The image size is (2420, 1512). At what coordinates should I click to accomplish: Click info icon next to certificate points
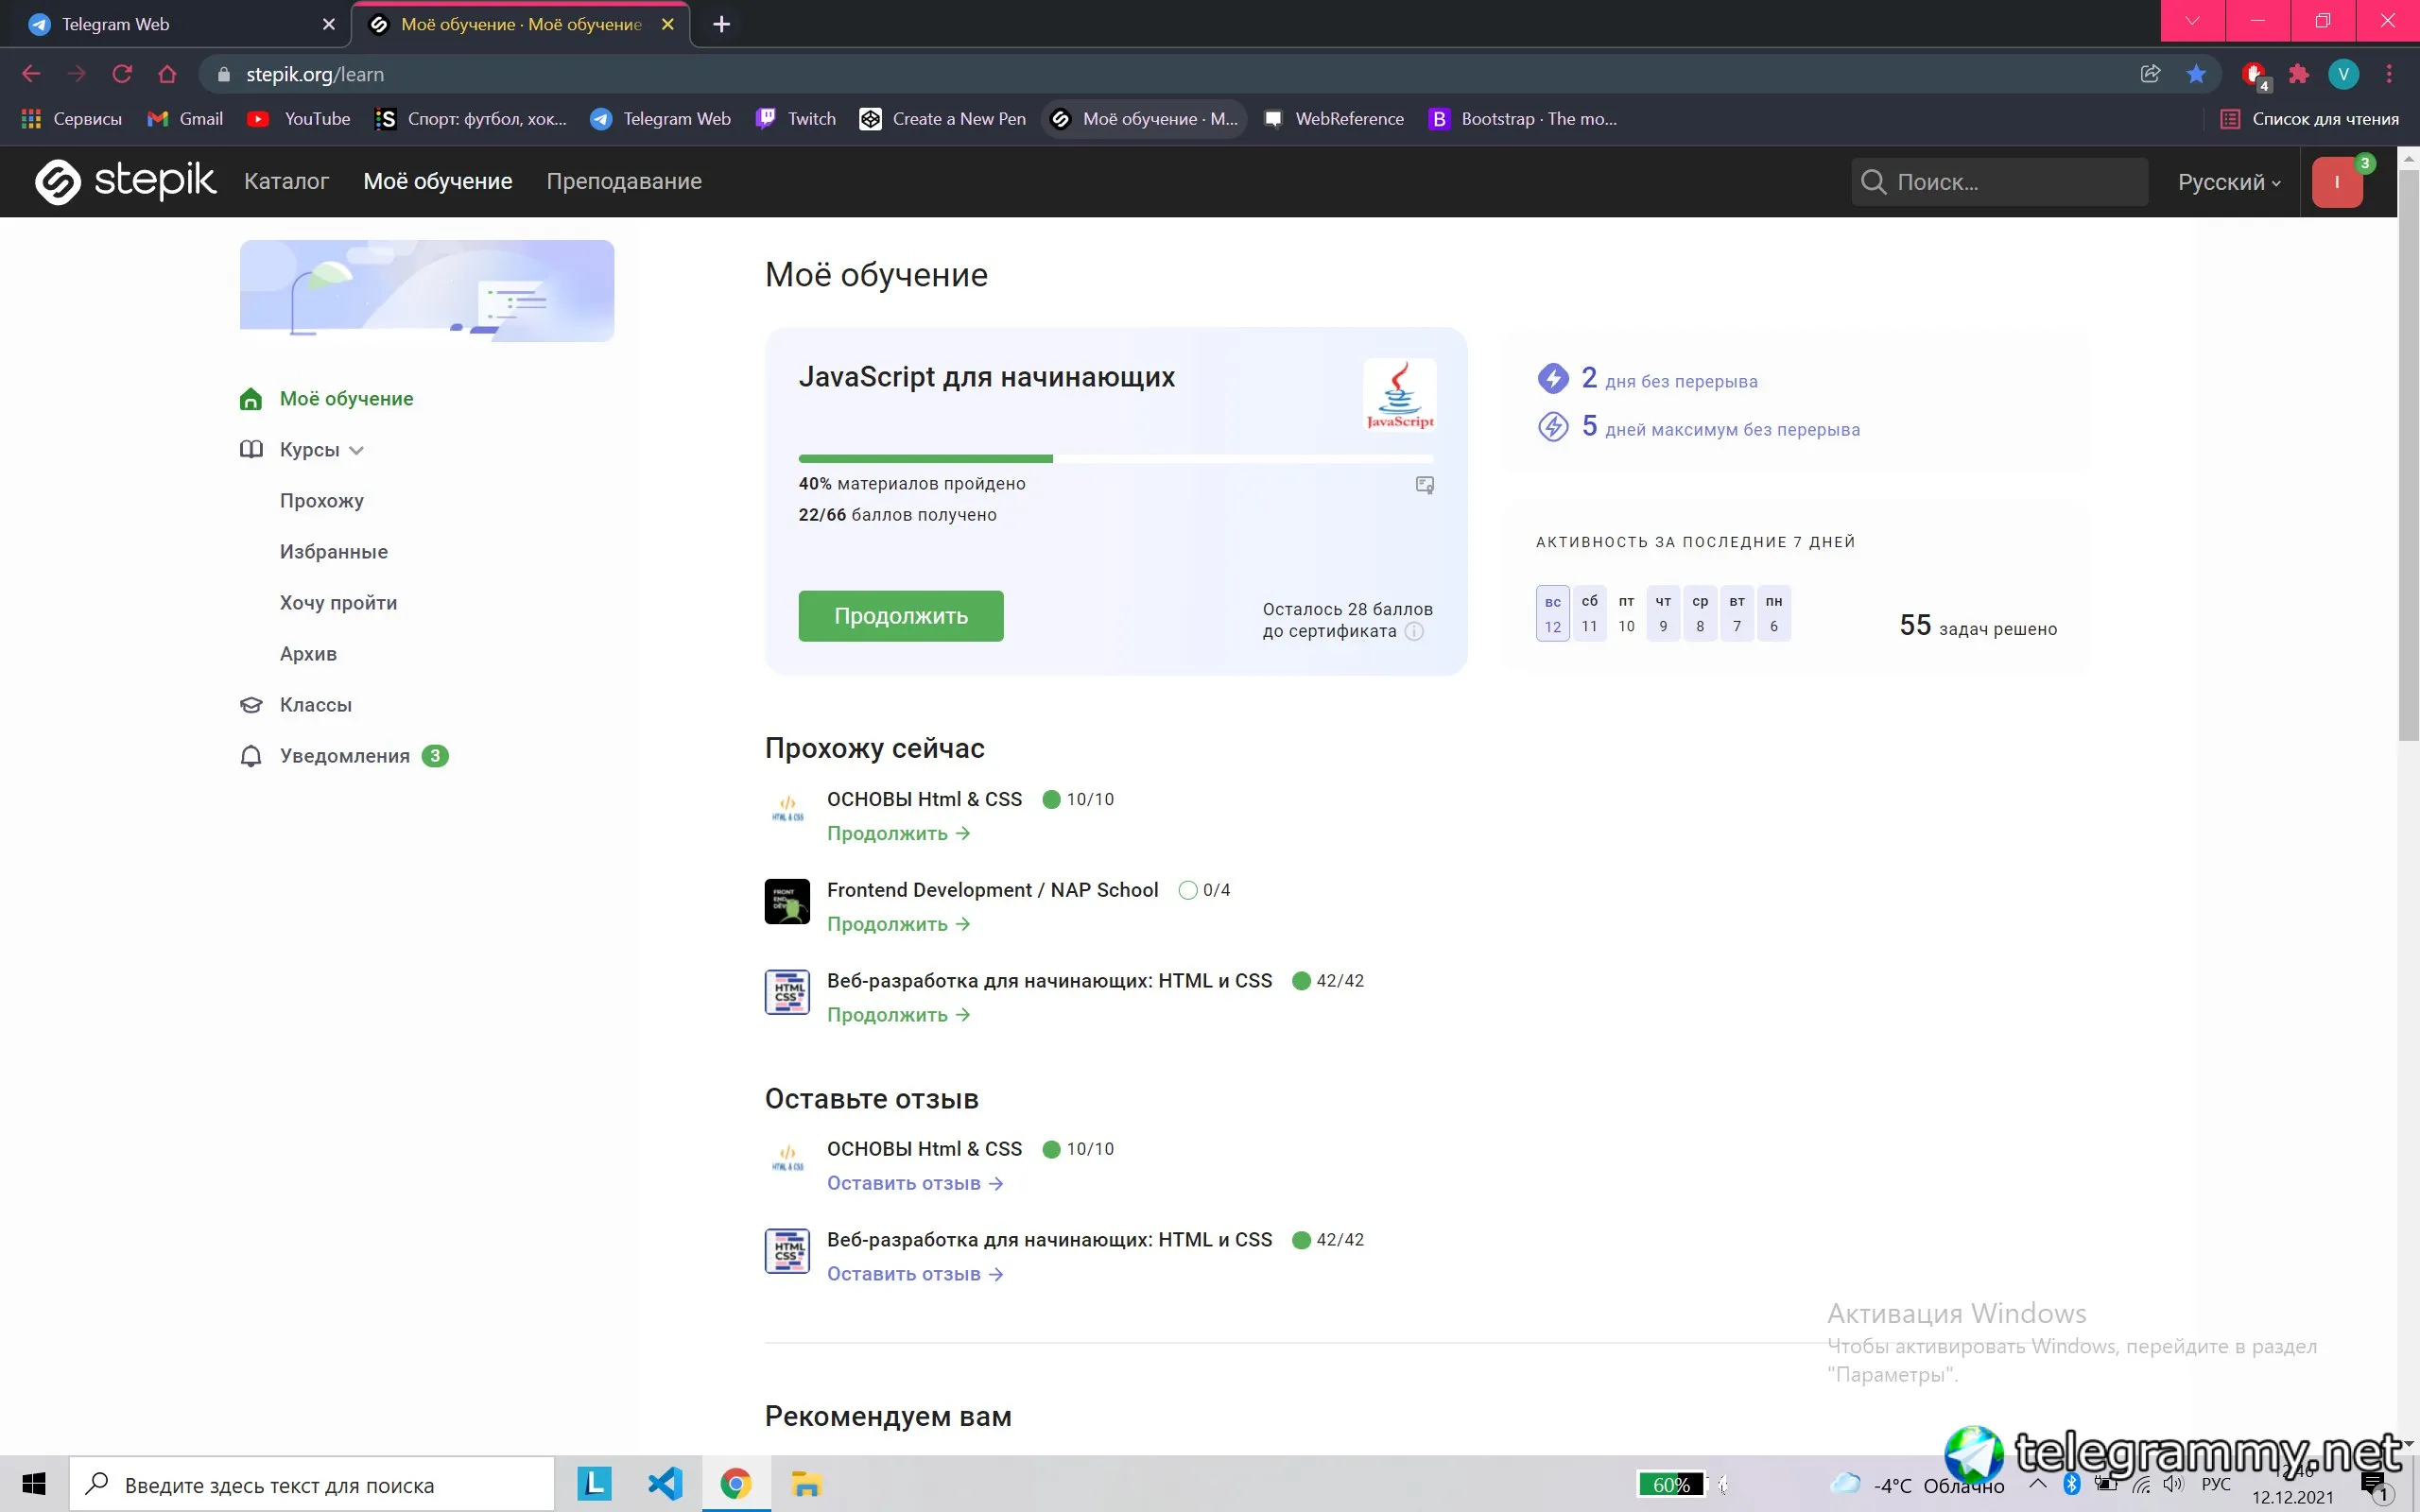tap(1414, 631)
